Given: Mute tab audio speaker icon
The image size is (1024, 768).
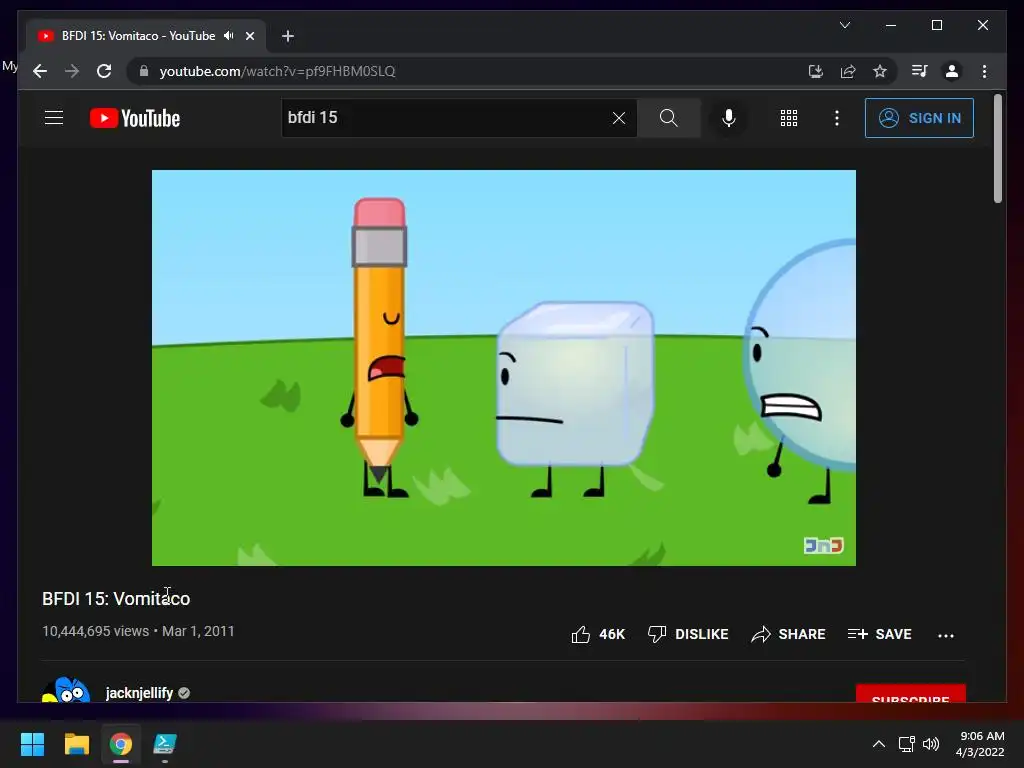Looking at the screenshot, I should [228, 36].
